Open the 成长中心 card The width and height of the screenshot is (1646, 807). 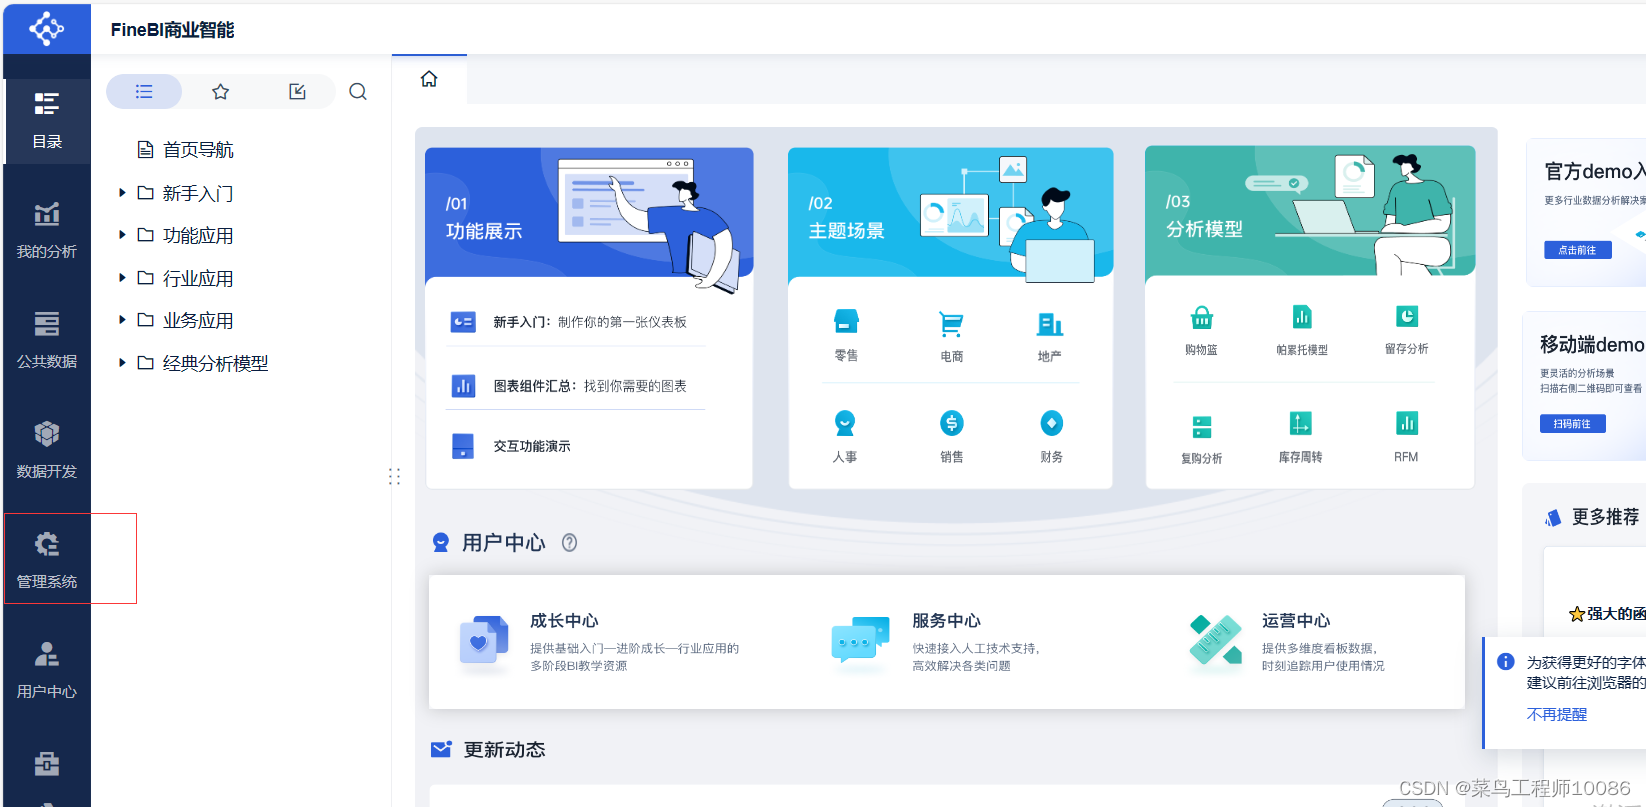click(600, 642)
